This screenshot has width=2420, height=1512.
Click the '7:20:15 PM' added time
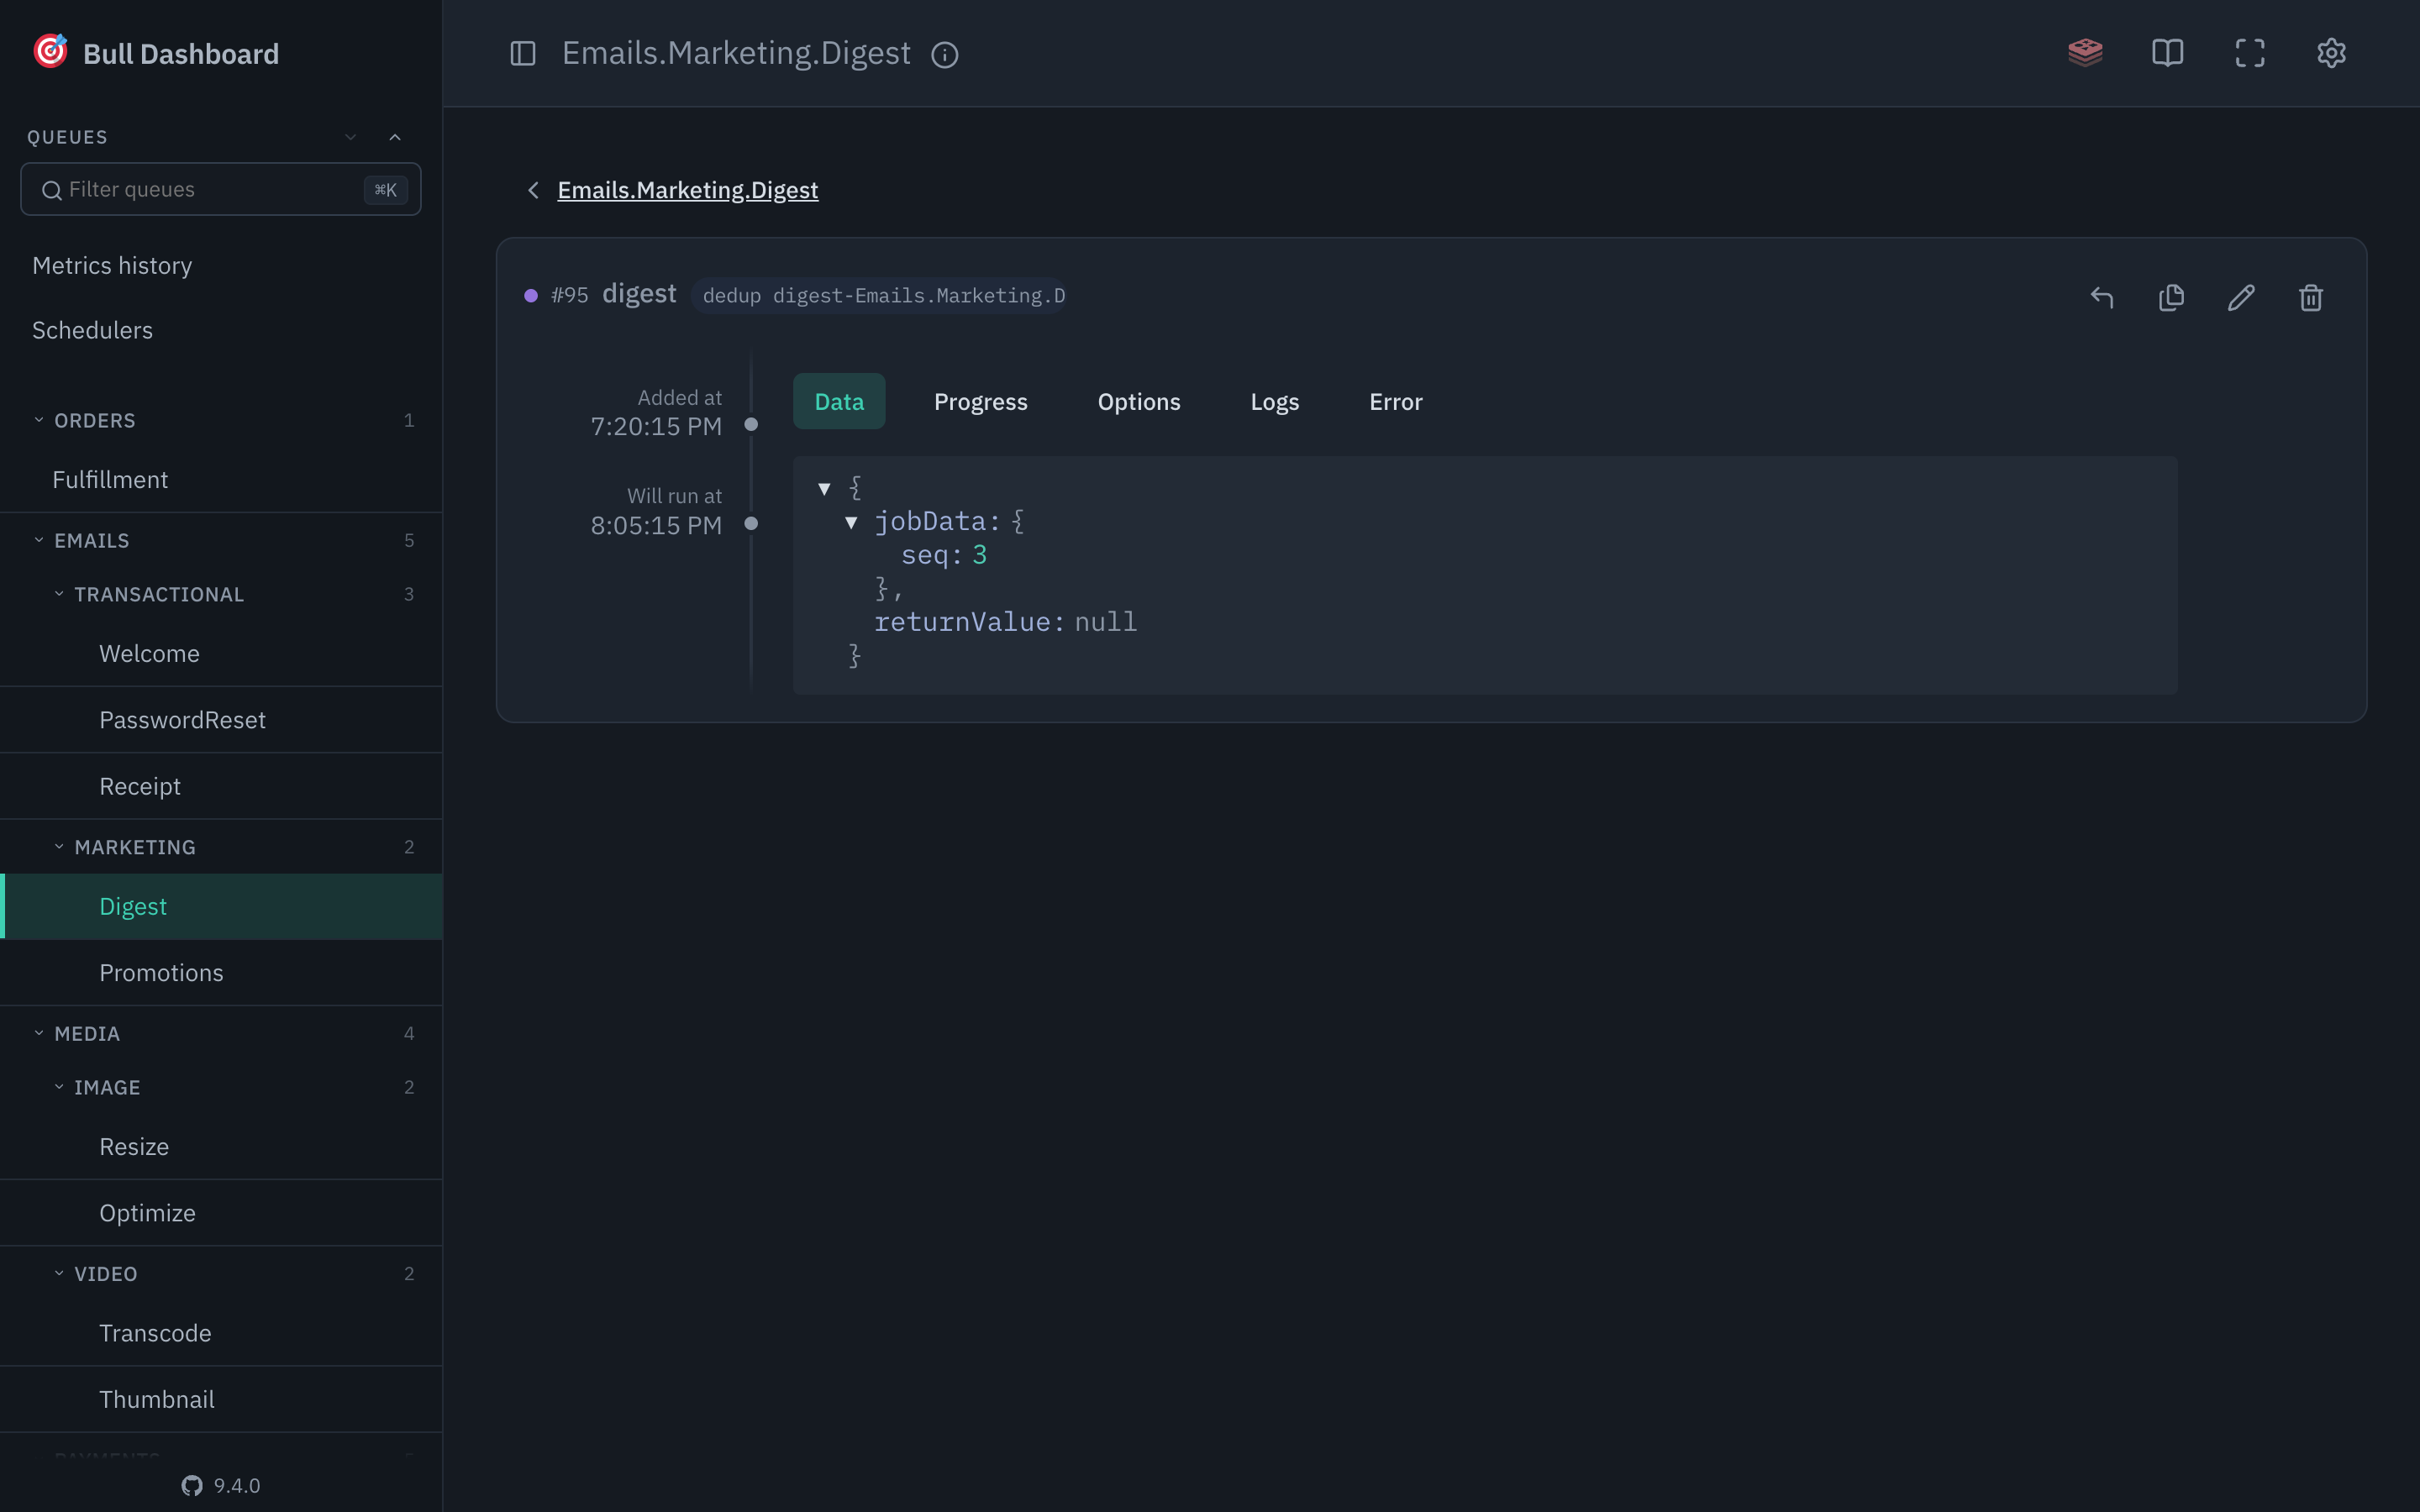pyautogui.click(x=656, y=427)
